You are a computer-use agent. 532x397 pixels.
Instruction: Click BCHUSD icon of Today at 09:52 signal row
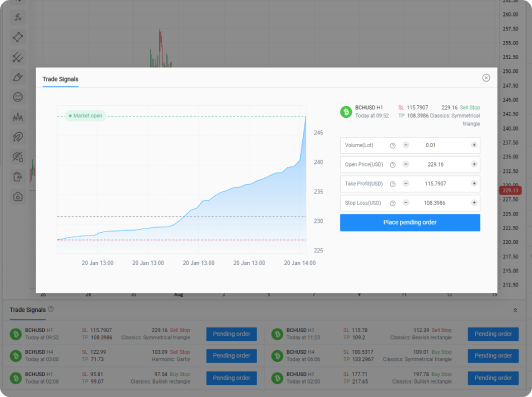point(16,334)
